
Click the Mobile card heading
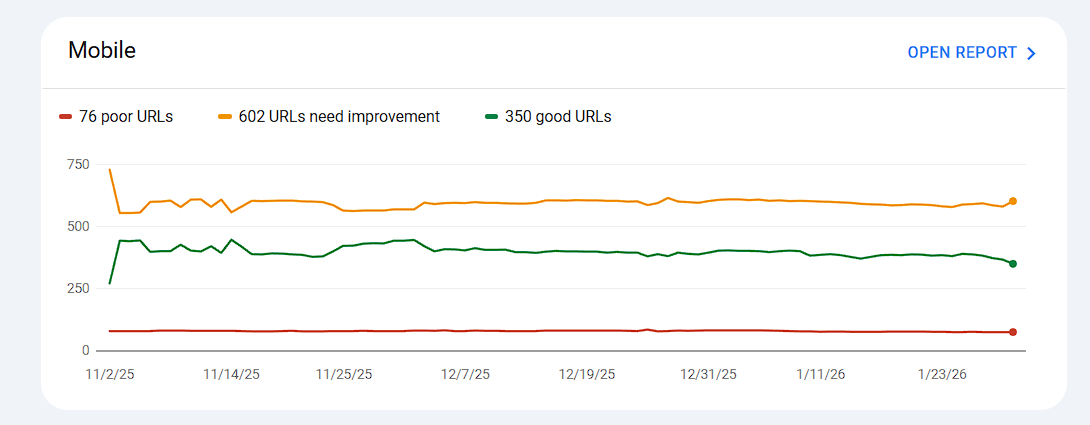click(x=102, y=51)
